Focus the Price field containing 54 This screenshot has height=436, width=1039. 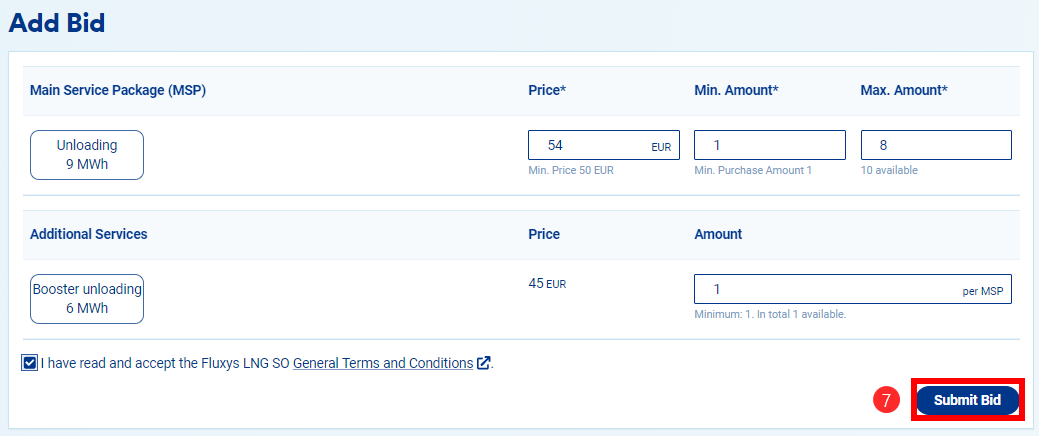590,145
